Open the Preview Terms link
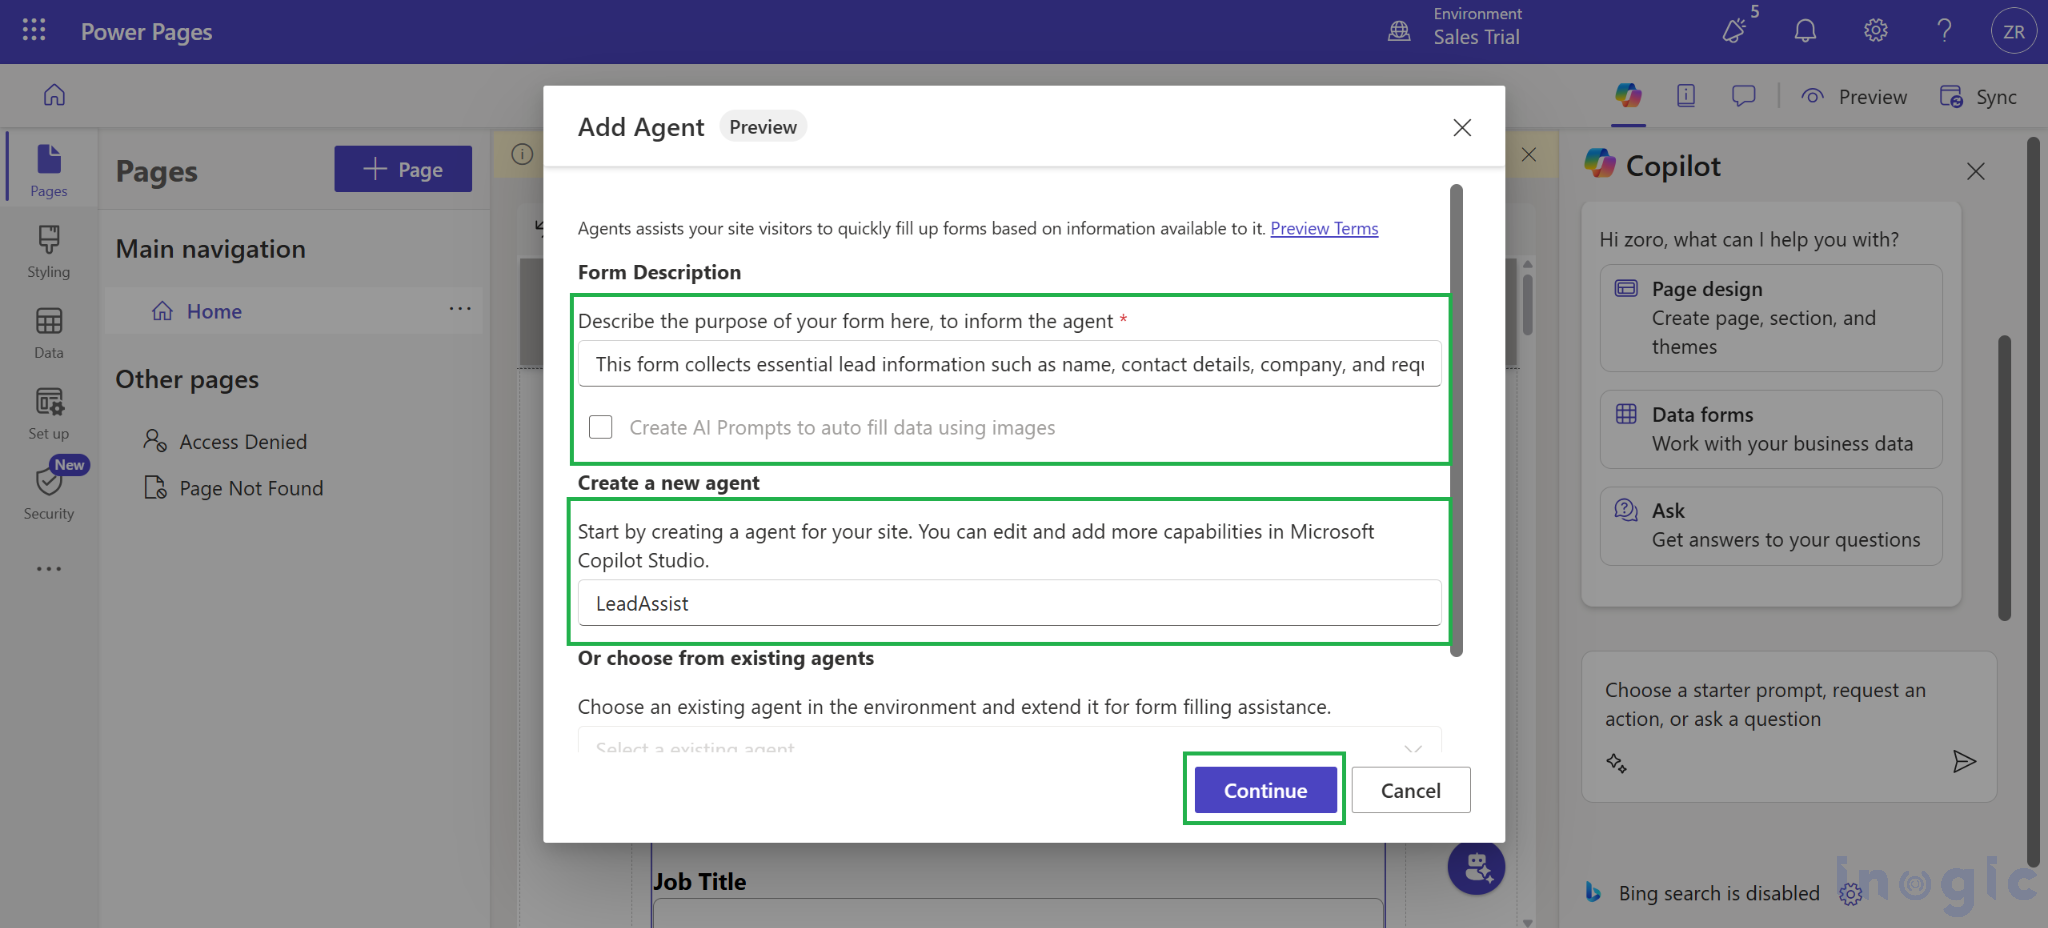The image size is (2048, 928). [1324, 229]
